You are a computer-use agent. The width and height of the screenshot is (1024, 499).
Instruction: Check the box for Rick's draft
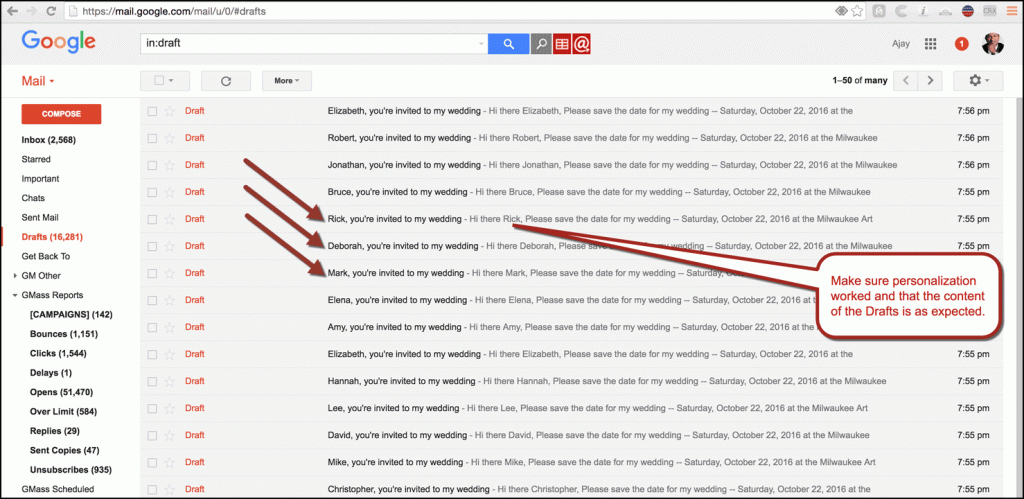coord(152,219)
